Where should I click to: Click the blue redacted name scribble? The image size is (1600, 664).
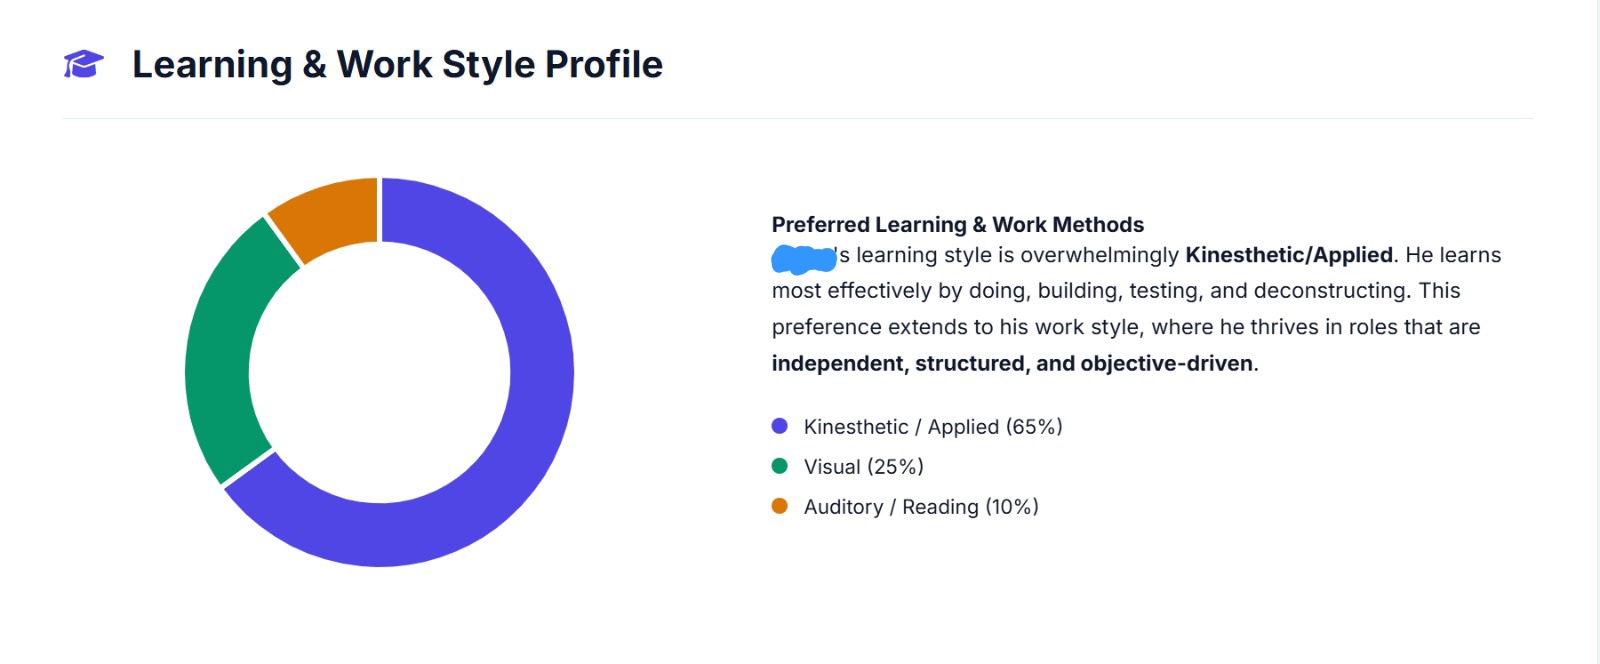point(803,259)
